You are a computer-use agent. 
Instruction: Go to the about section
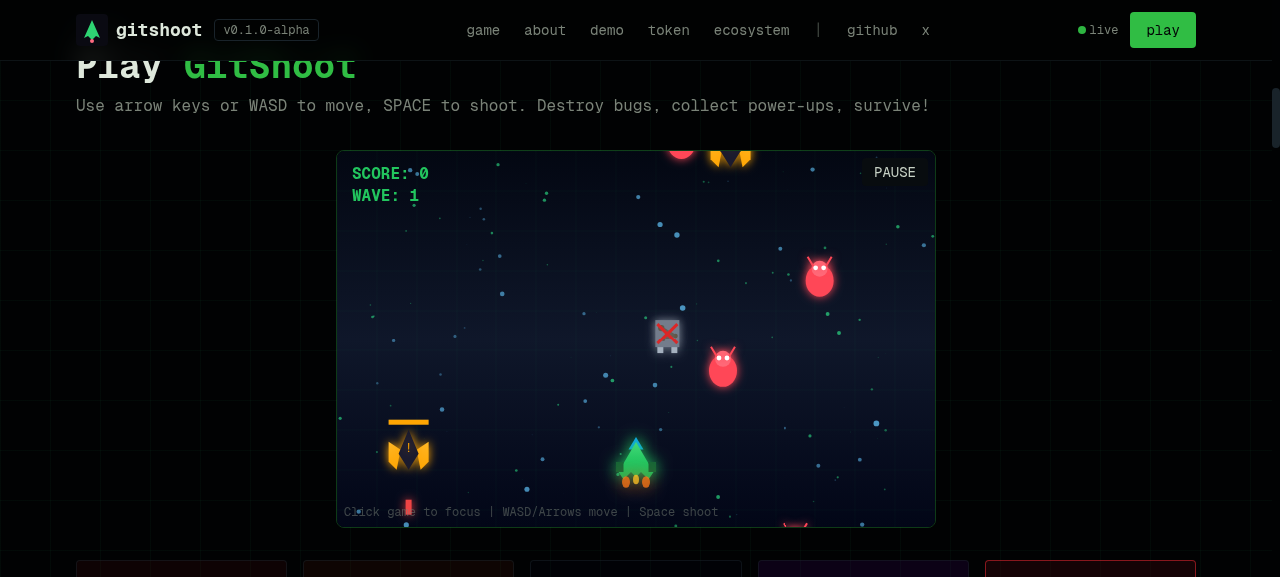[545, 30]
